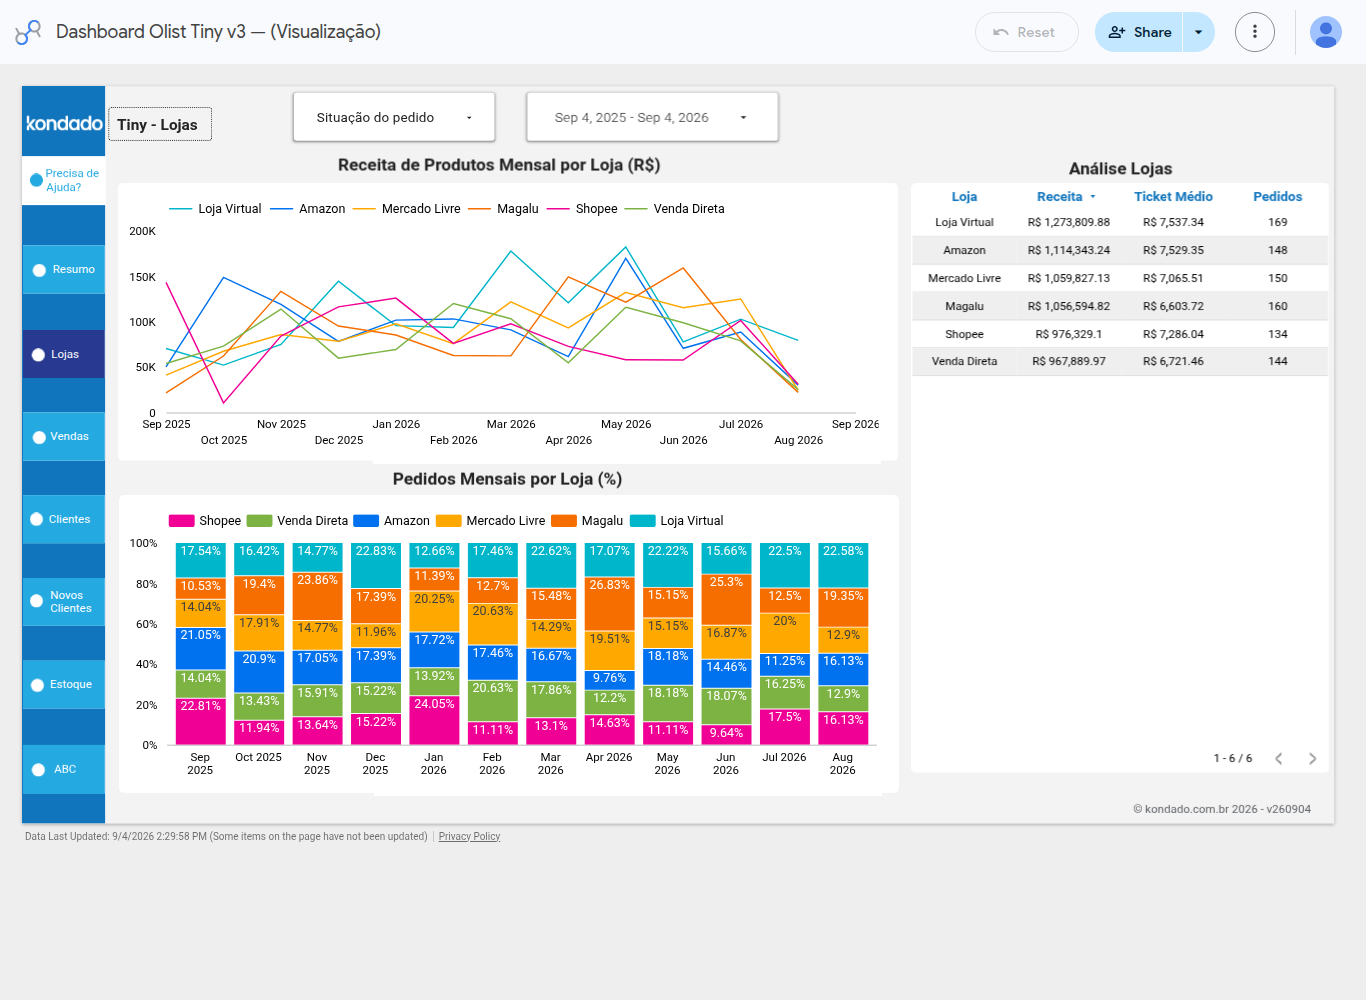Viewport: 1366px width, 1000px height.
Task: Go to the Resumo page
Action: (64, 270)
